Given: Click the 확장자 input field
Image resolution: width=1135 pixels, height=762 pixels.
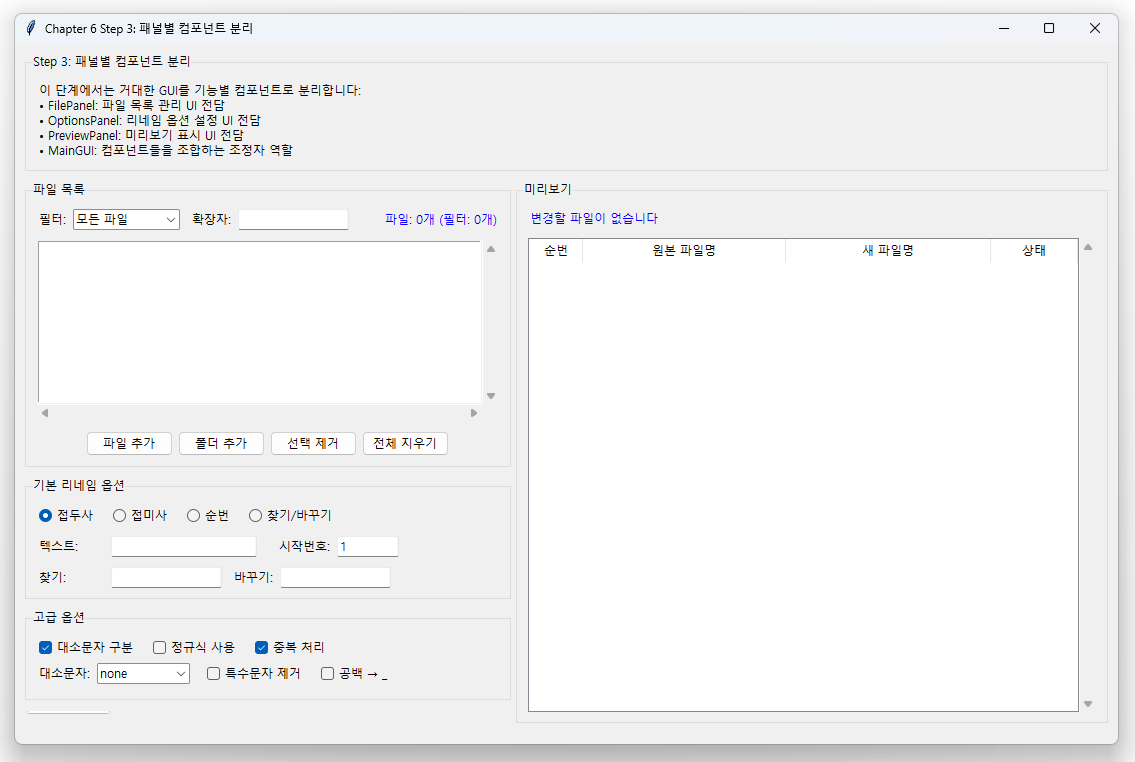Looking at the screenshot, I should tap(293, 219).
